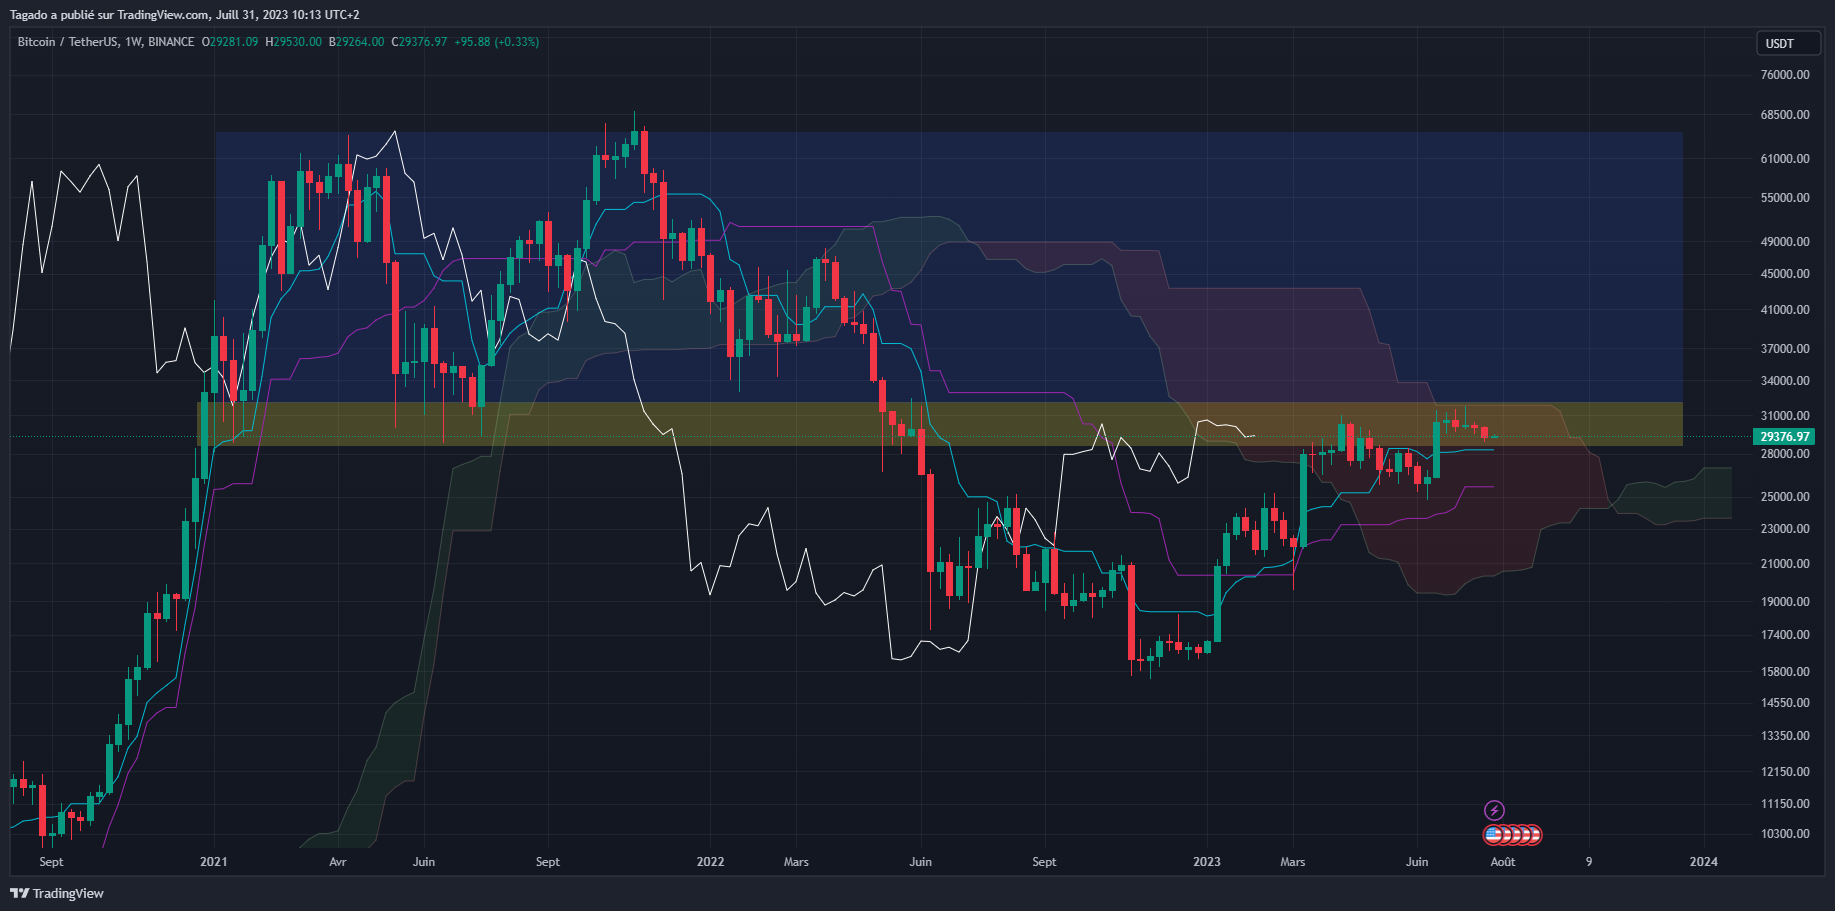Viewport: 1835px width, 911px height.
Task: Click the Août label on the time axis
Action: click(x=1502, y=862)
